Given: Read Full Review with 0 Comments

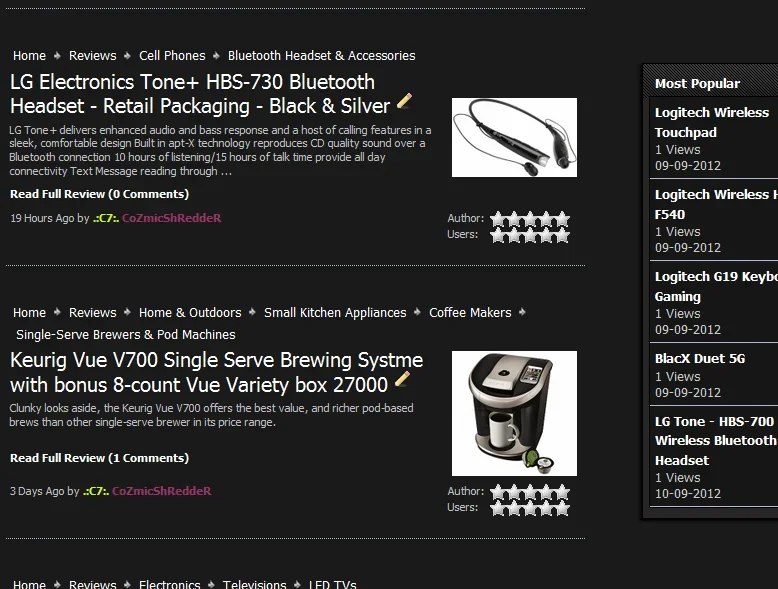Looking at the screenshot, I should click(99, 194).
